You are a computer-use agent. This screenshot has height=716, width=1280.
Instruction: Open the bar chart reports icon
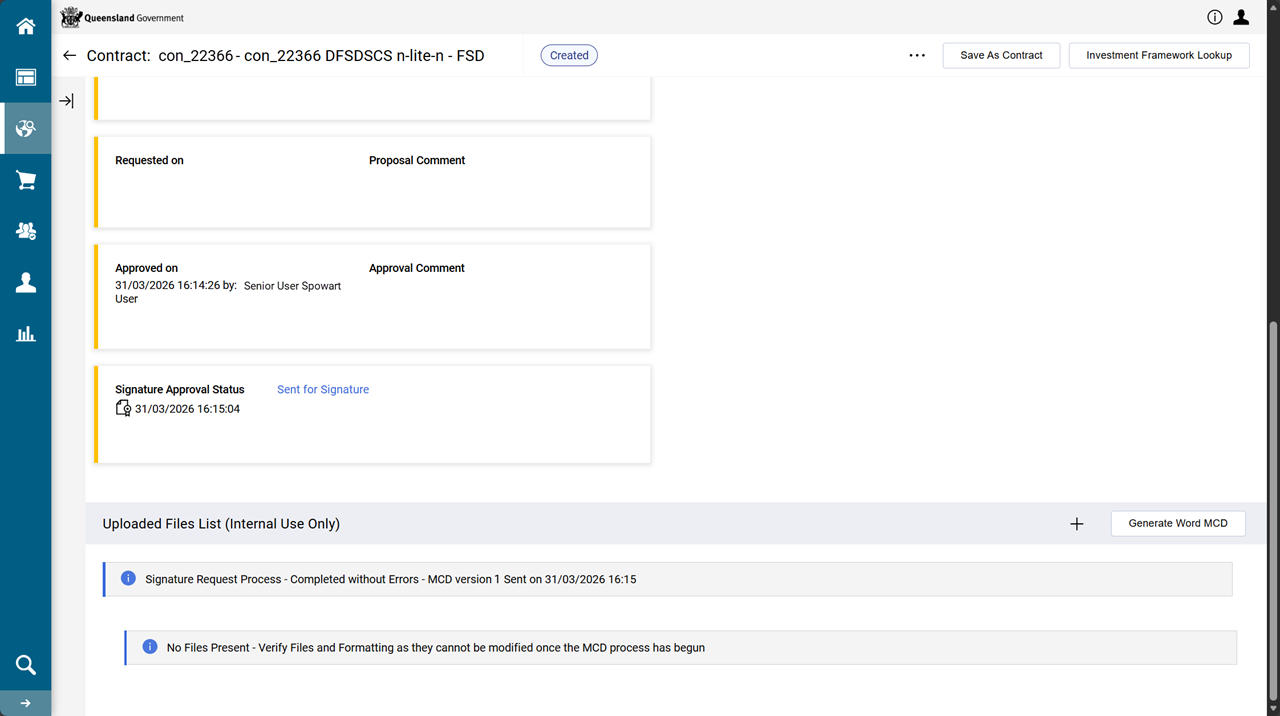[26, 334]
